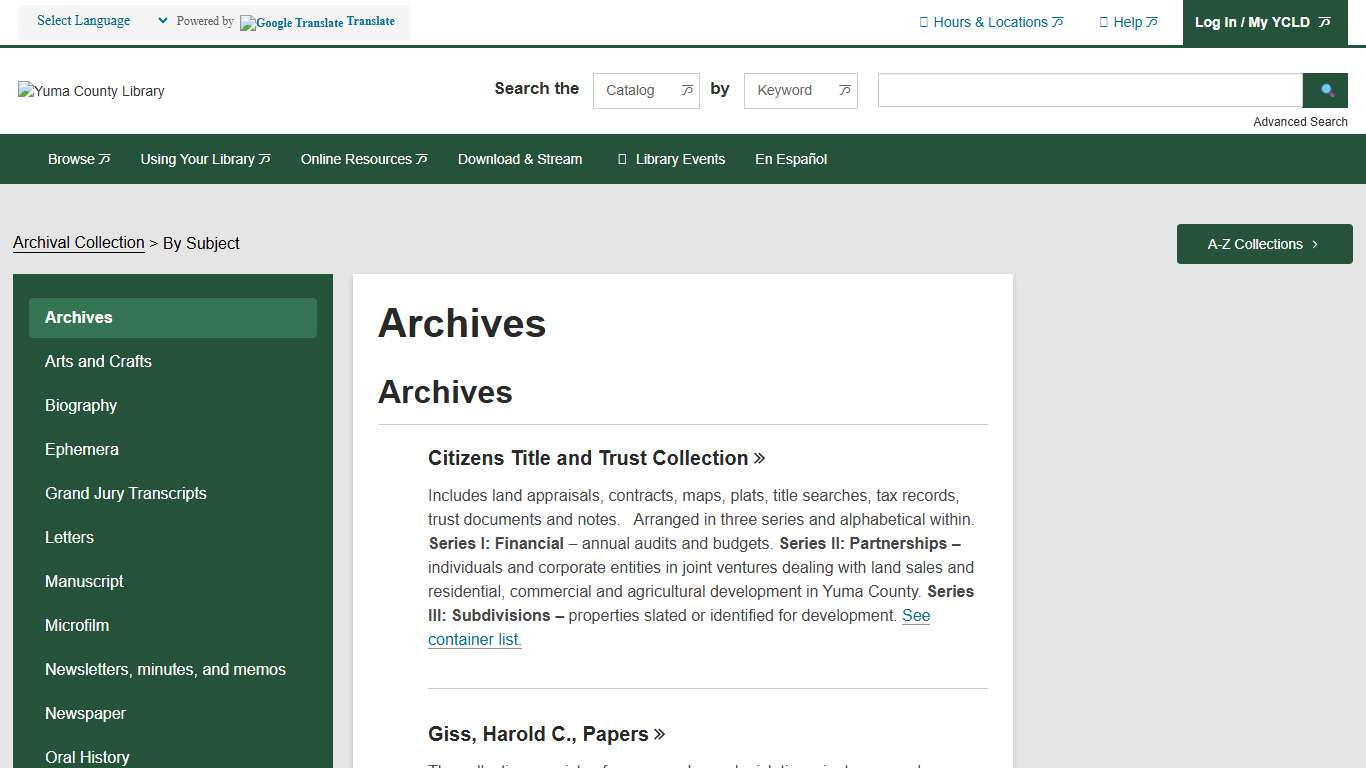Click the external-link icon next to Online Resources
1366x768 pixels.
coord(423,158)
